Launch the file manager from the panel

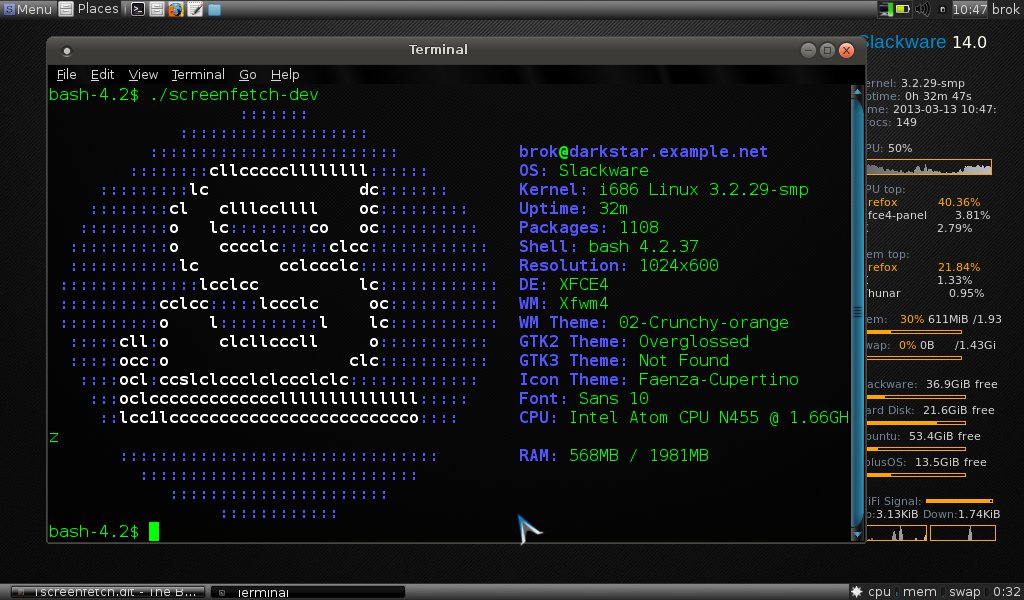157,9
